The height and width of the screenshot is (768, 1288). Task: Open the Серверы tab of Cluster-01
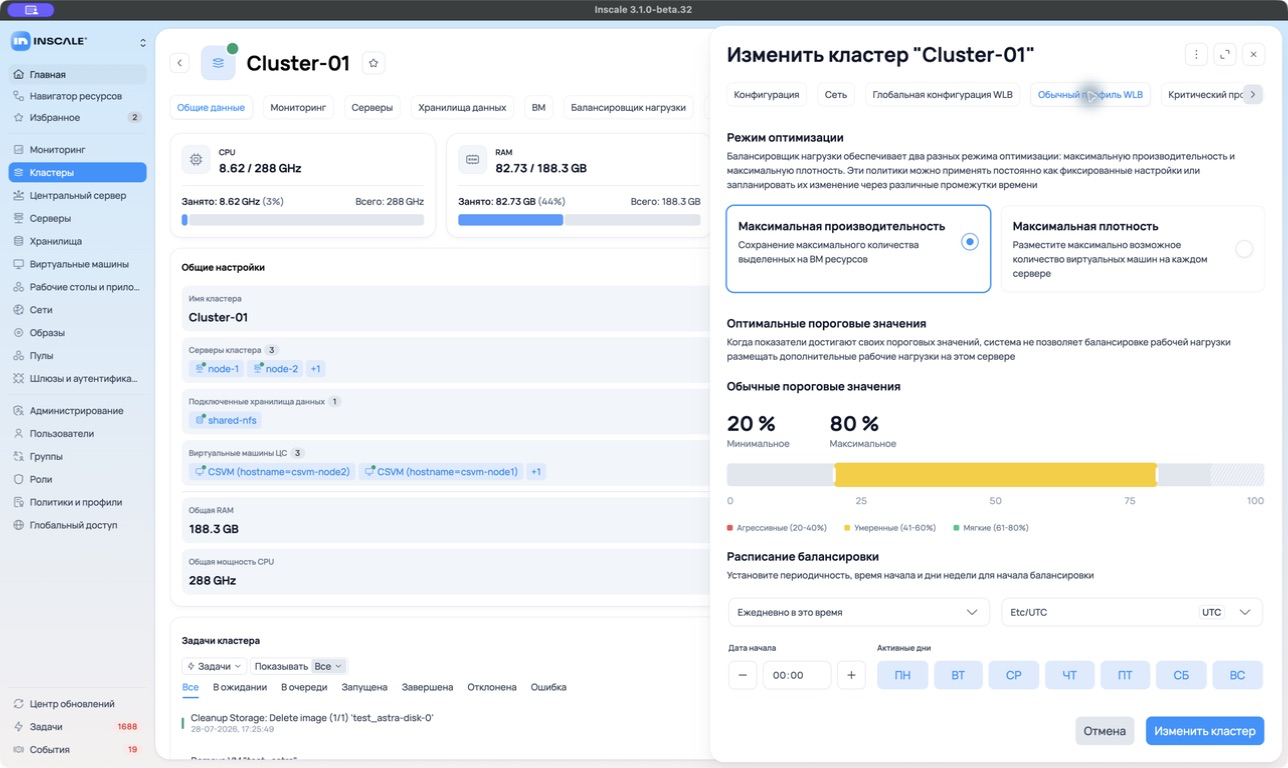click(372, 107)
